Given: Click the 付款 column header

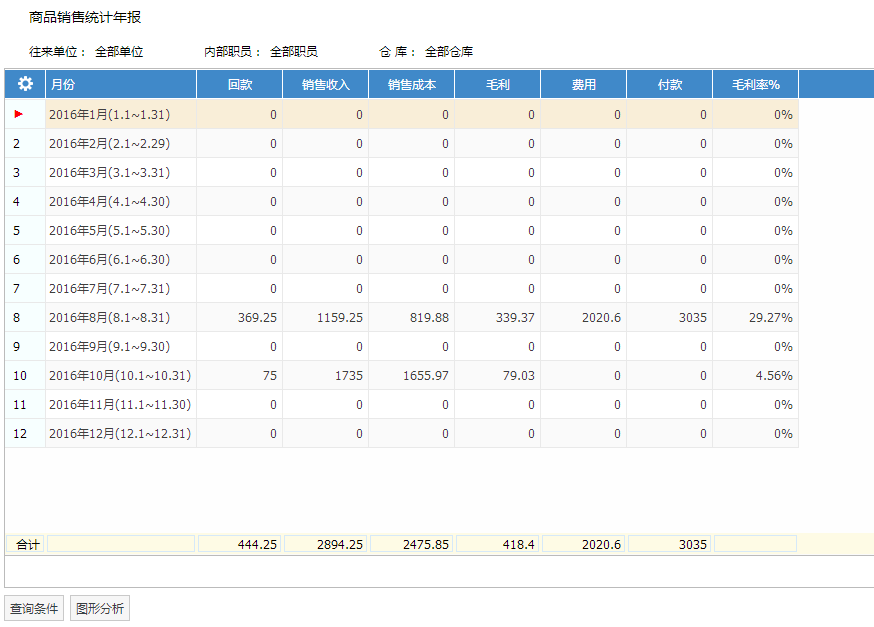Looking at the screenshot, I should point(669,84).
